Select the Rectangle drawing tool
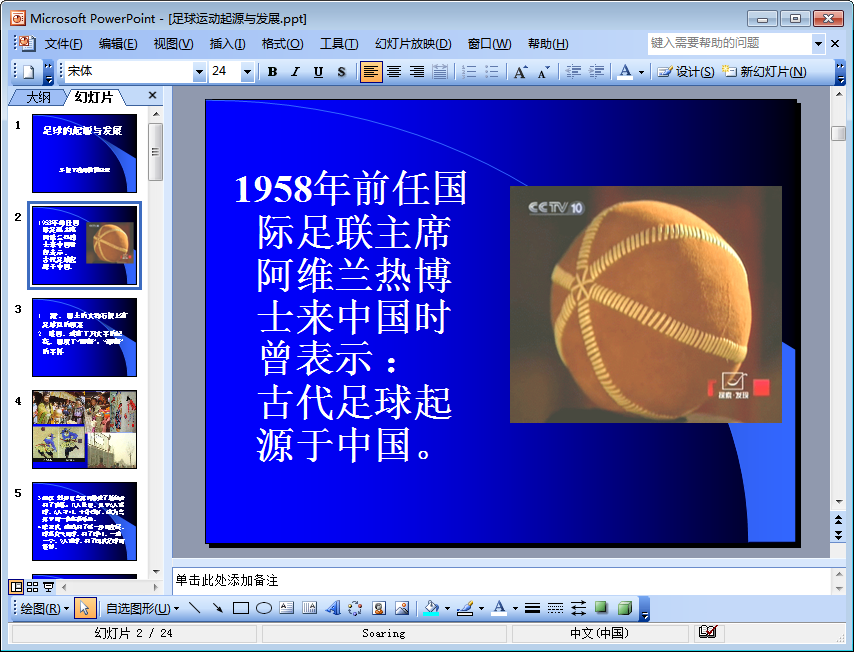 [x=241, y=608]
